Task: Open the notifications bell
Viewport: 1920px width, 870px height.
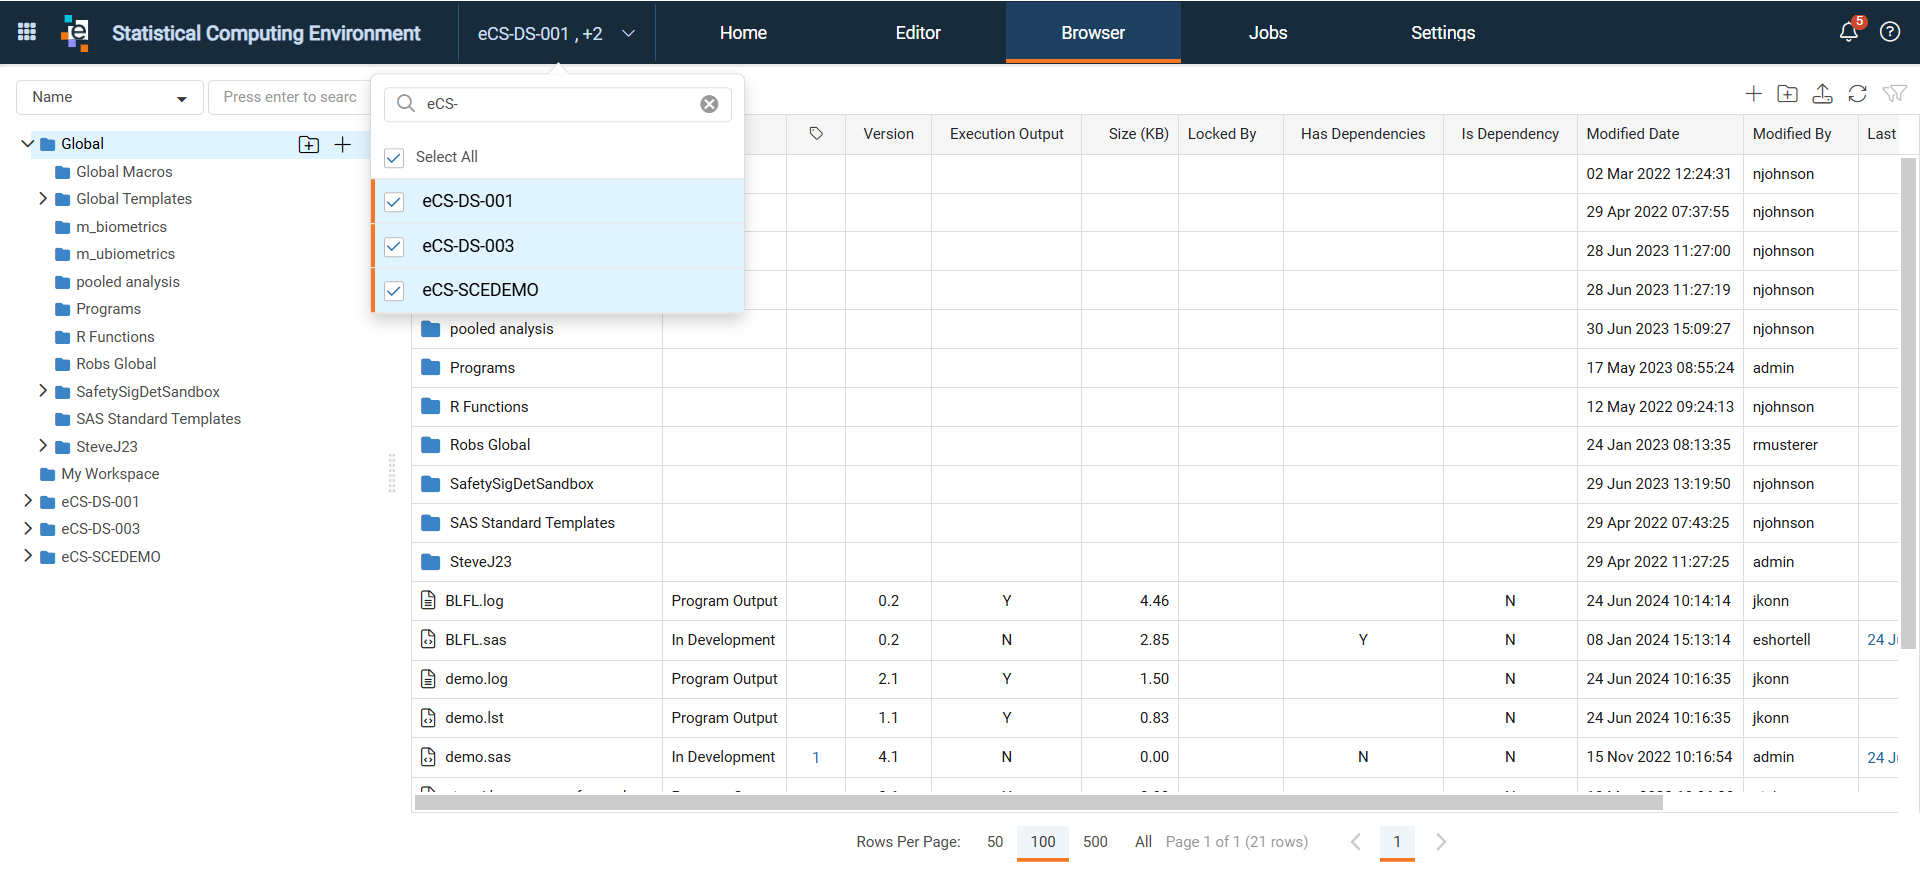Action: coord(1848,32)
